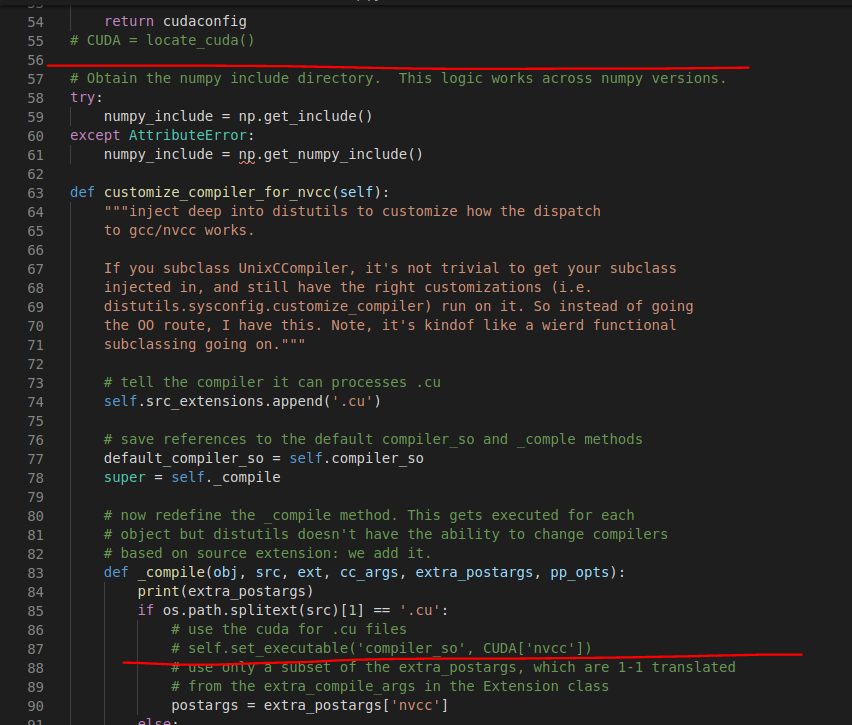Click the try keyword
Screen dimensions: 852x725
(83, 97)
